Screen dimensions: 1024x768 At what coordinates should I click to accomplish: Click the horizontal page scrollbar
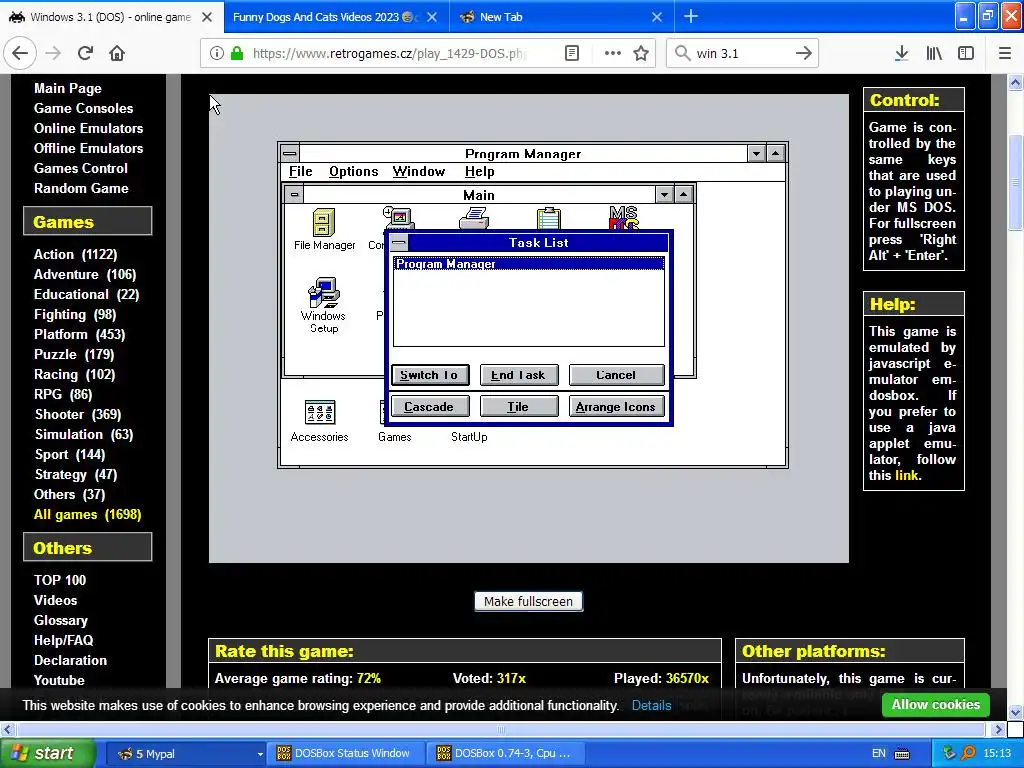click(x=501, y=729)
